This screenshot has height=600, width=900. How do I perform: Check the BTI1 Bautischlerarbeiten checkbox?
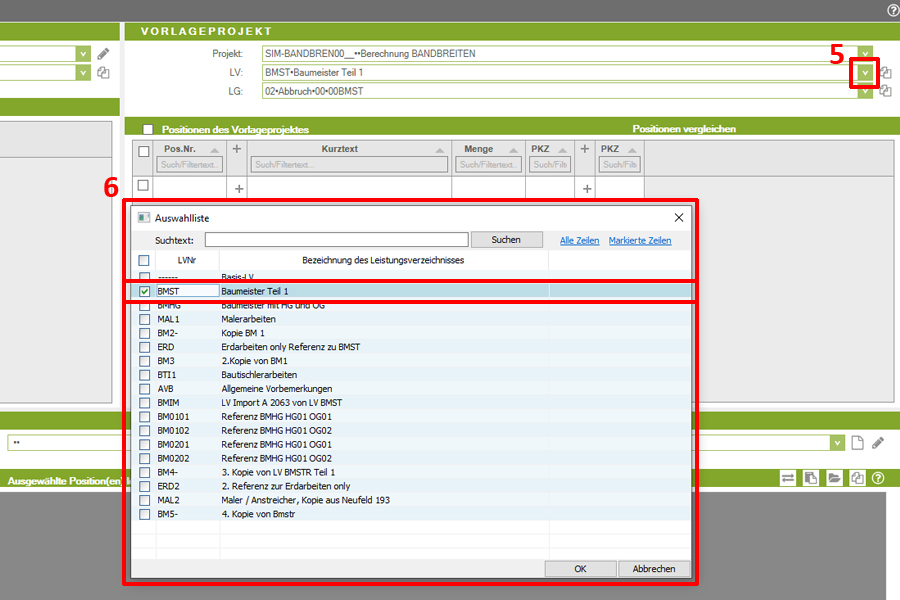[x=145, y=375]
